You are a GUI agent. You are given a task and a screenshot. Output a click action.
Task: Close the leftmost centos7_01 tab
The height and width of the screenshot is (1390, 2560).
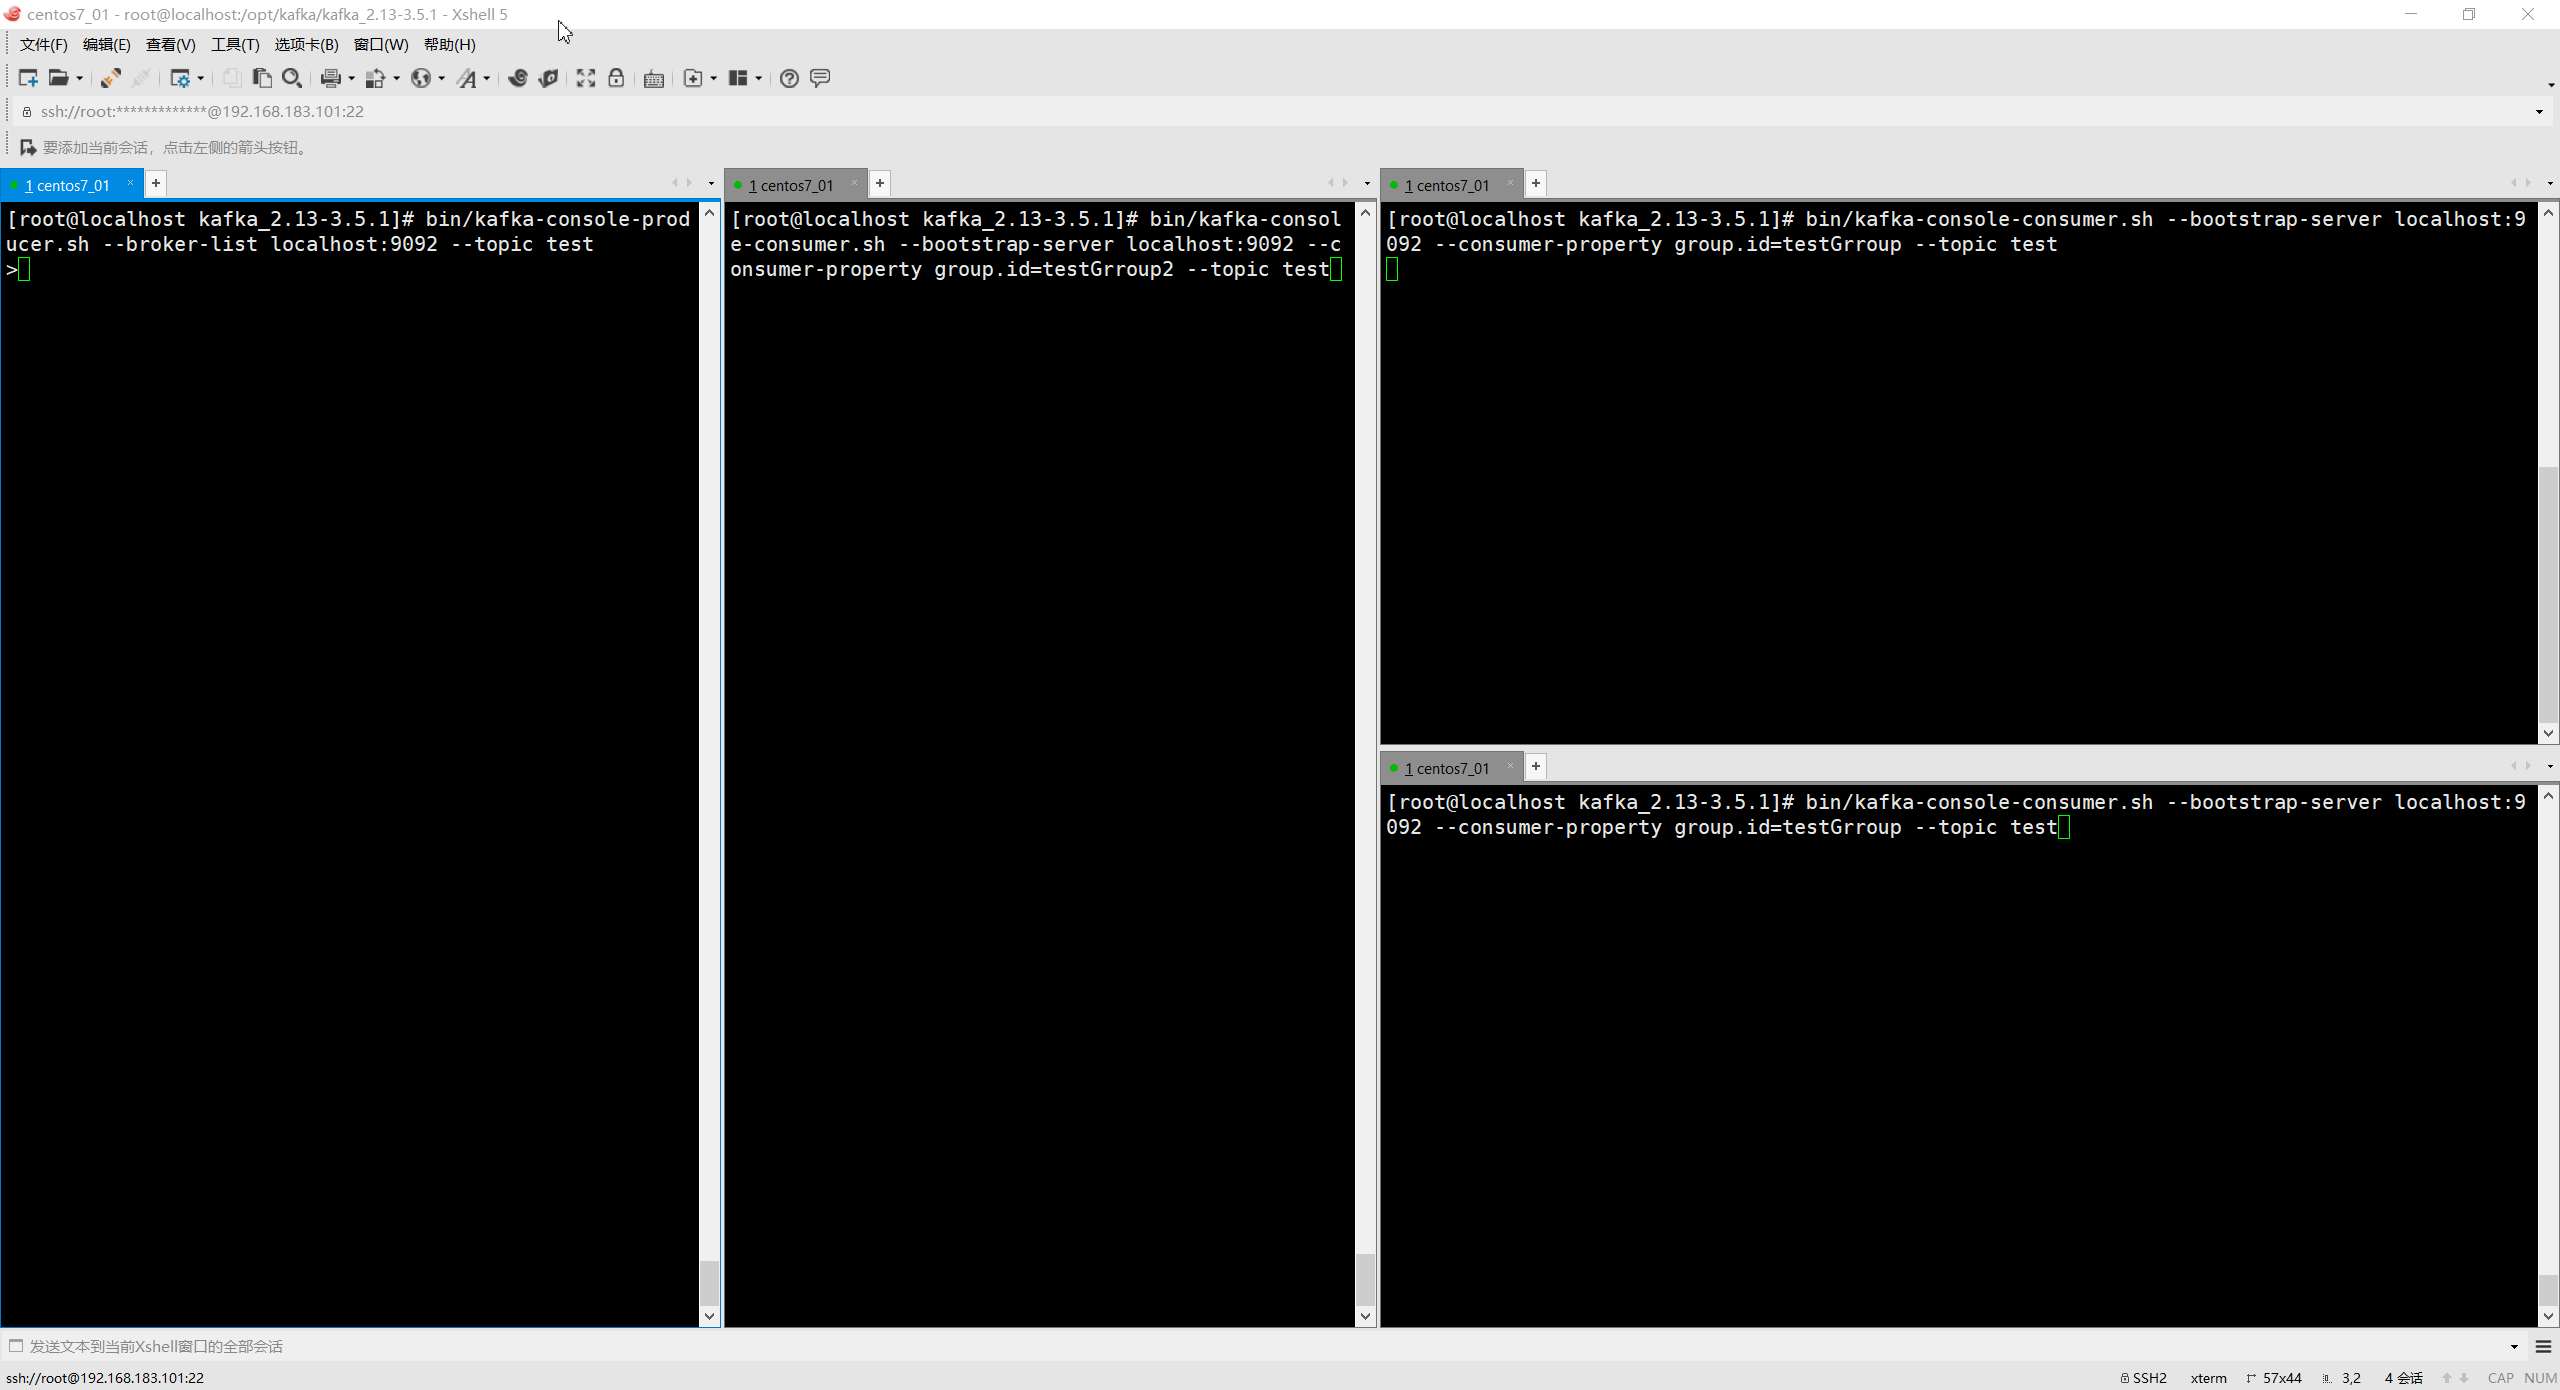coord(130,183)
